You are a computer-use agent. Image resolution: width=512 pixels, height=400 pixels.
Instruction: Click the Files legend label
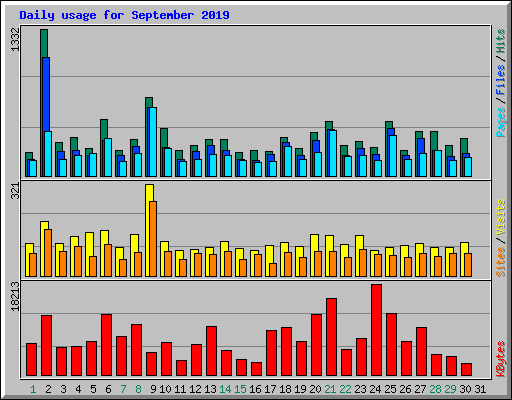[x=501, y=80]
